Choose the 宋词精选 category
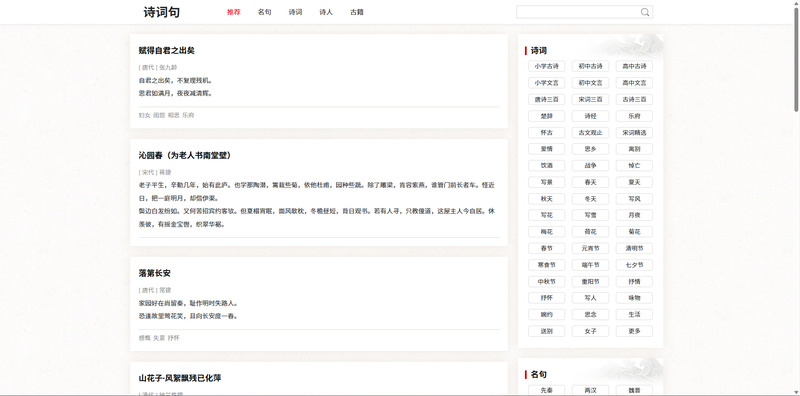Screen dimensions: 800x396 coord(634,133)
